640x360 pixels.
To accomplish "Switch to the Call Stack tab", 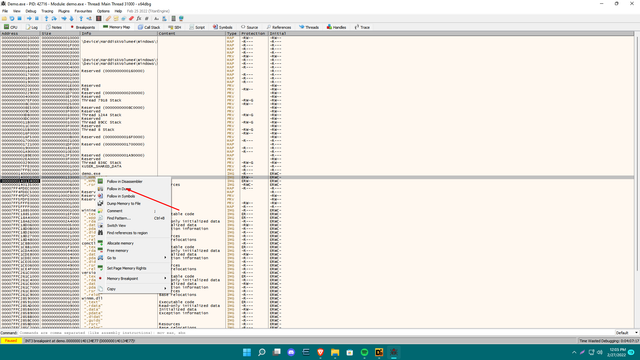I will (149, 27).
